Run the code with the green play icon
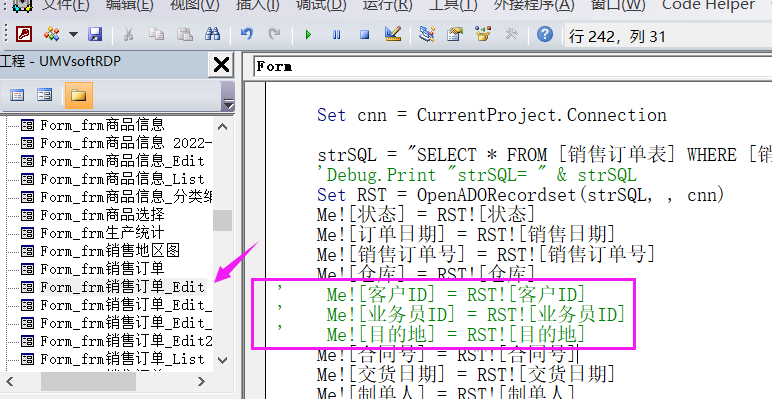 (309, 34)
